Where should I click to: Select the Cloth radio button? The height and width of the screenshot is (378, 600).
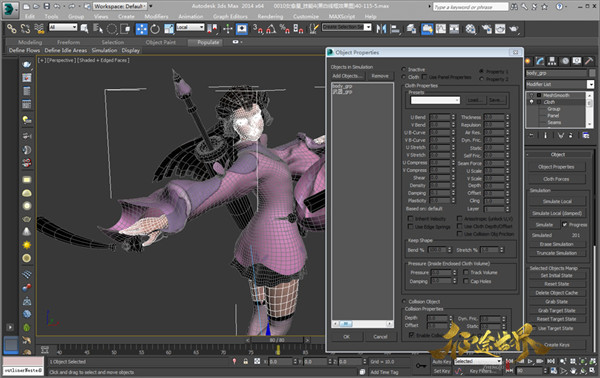point(404,77)
